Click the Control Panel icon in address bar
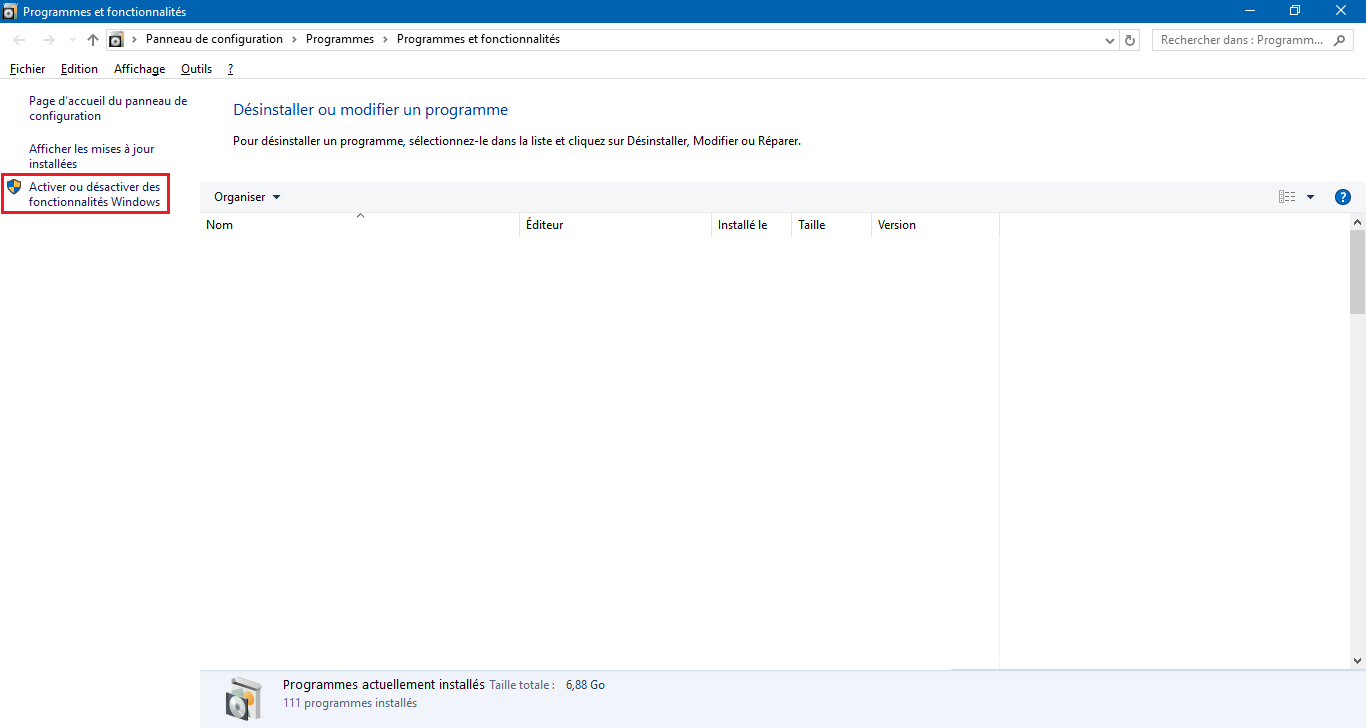Image resolution: width=1366 pixels, height=728 pixels. pyautogui.click(x=116, y=40)
